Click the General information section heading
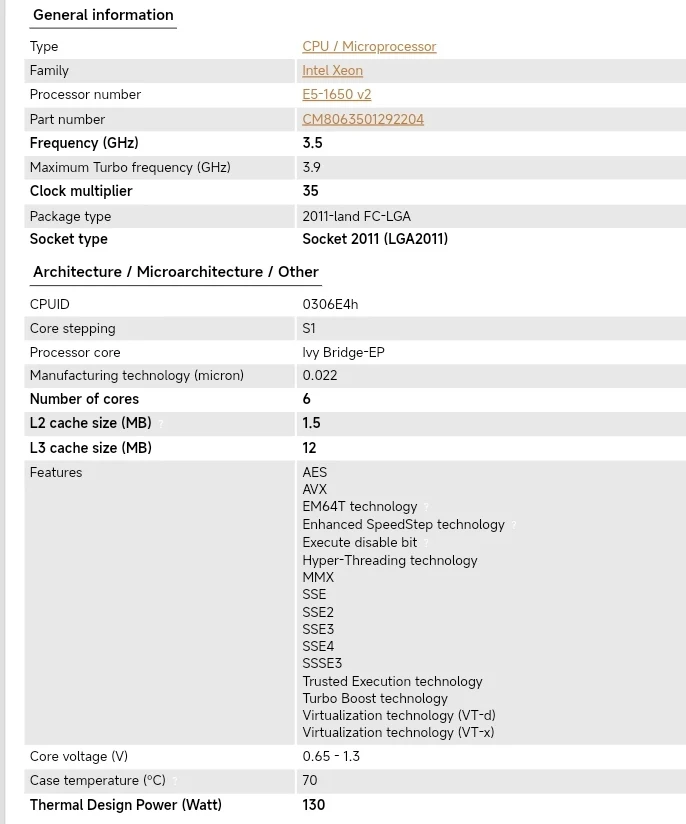Screen dimensions: 686x824 coord(103,15)
